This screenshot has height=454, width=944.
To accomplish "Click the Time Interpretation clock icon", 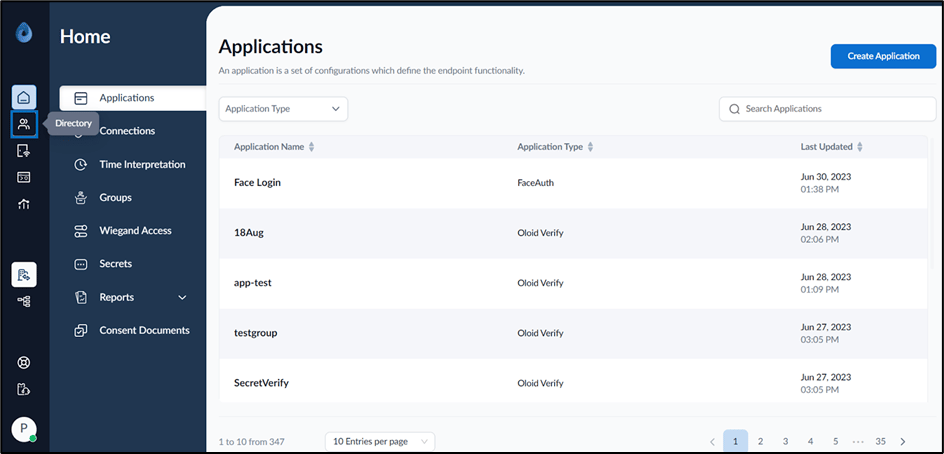I will click(x=81, y=164).
